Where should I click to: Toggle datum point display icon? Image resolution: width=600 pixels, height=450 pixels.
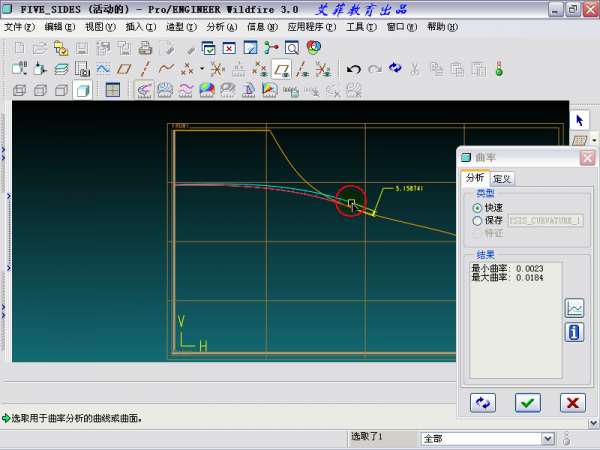pyautogui.click(x=260, y=70)
